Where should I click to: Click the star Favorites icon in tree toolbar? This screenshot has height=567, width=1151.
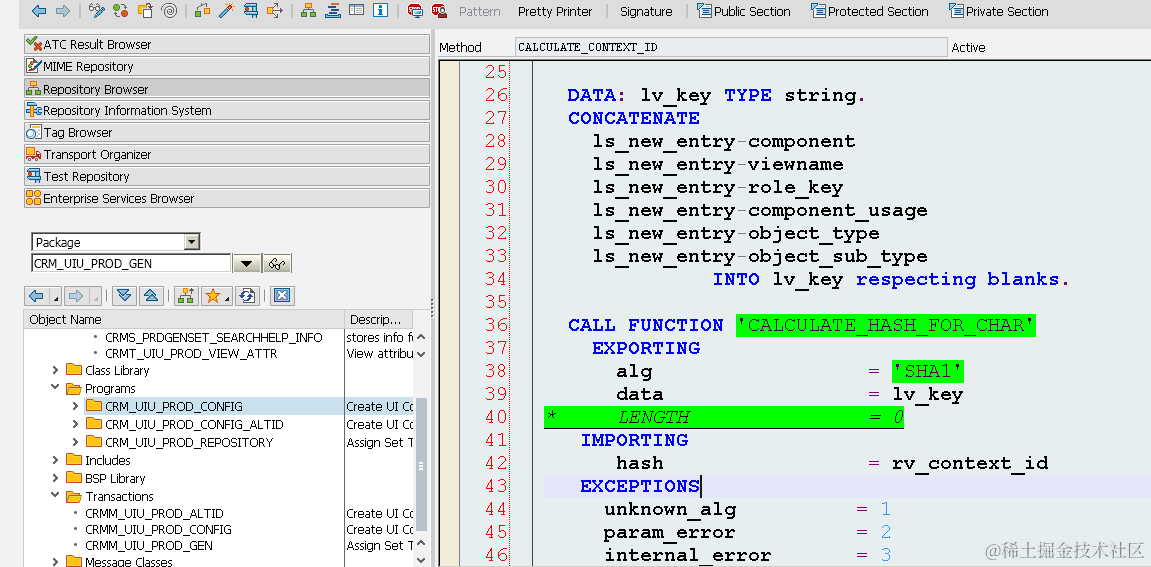(212, 295)
